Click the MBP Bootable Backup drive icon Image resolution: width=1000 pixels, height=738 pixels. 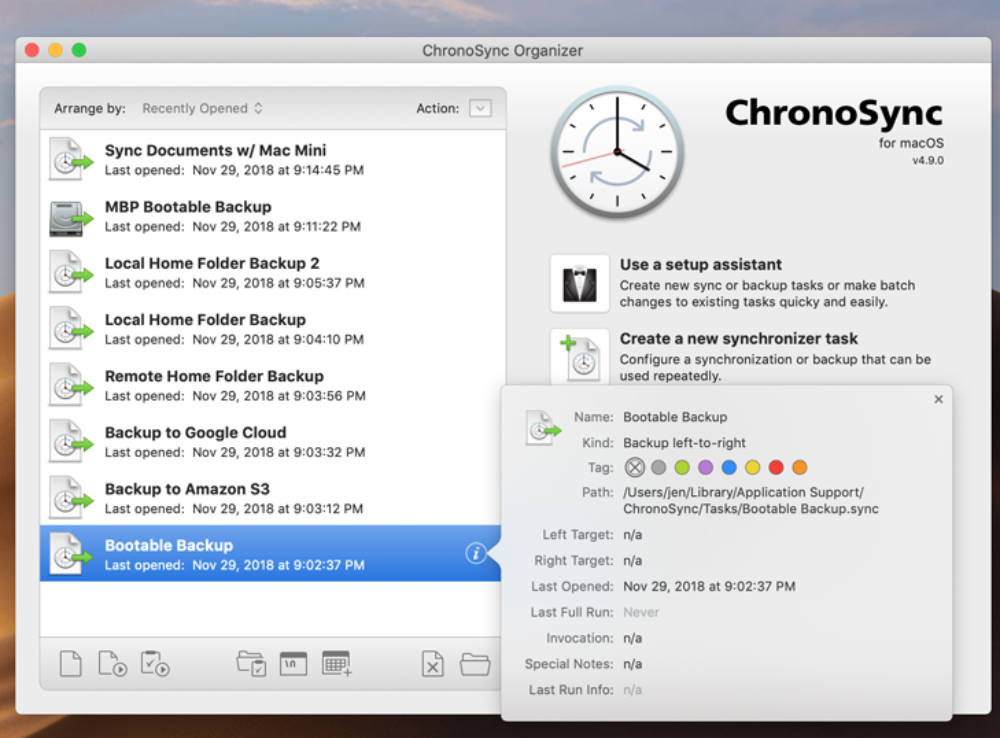(70, 217)
